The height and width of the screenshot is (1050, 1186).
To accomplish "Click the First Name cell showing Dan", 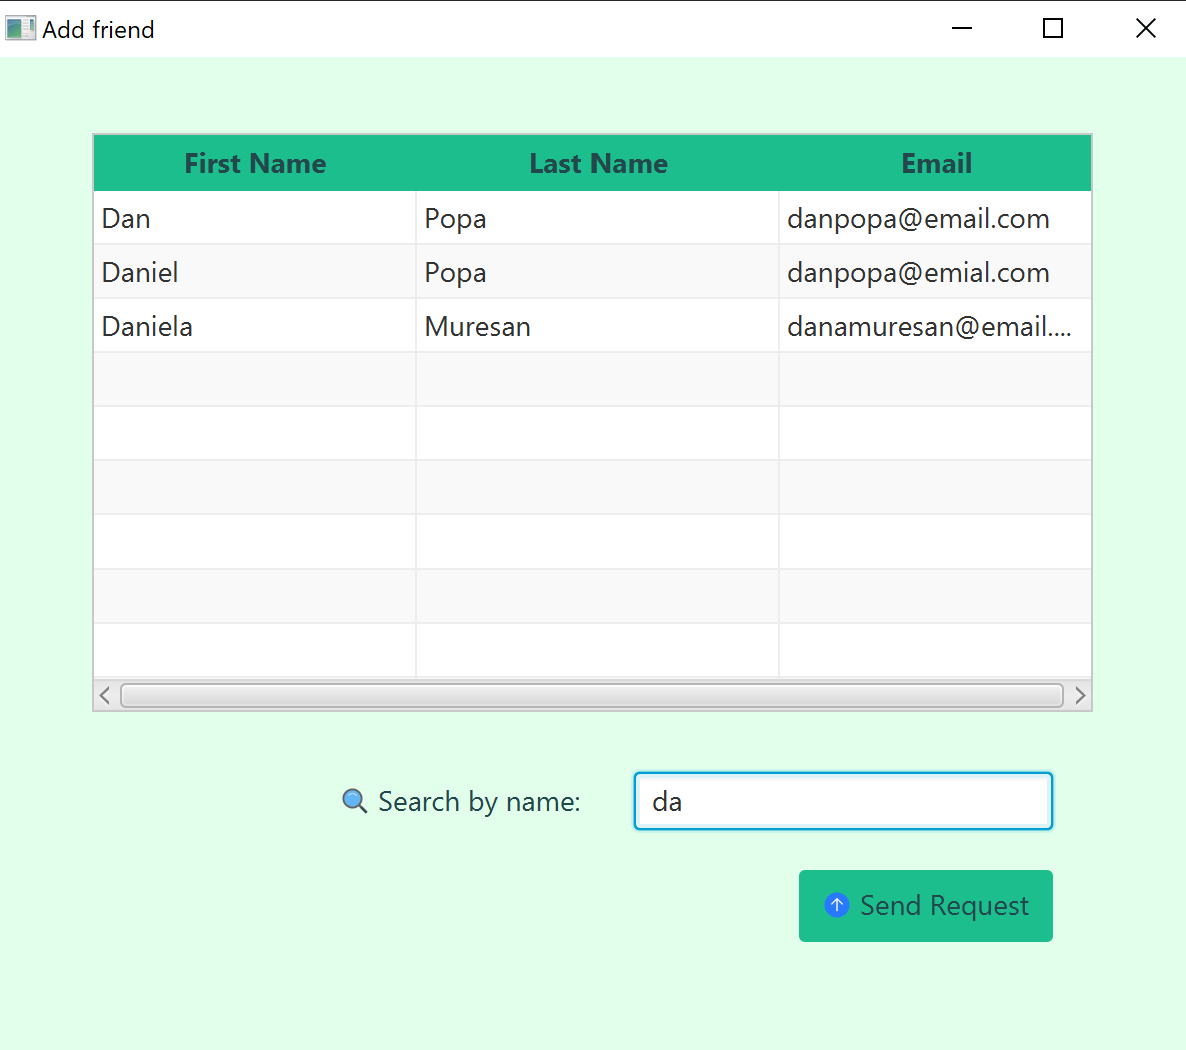I will pos(126,218).
